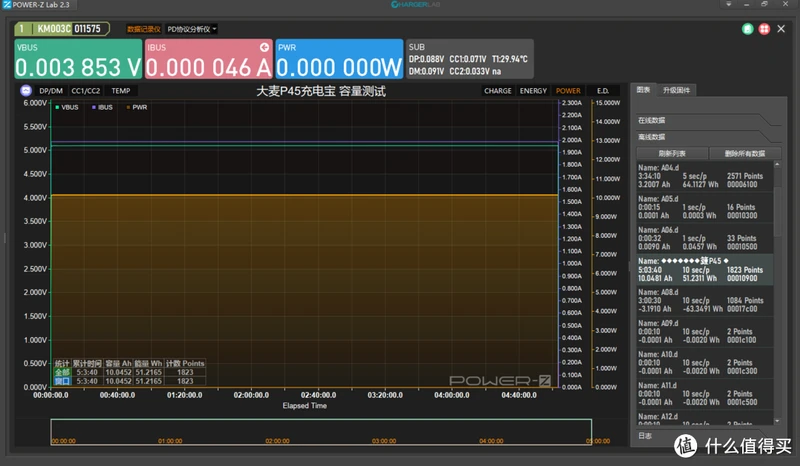The height and width of the screenshot is (466, 800).
Task: Close the KM003C device panel
Action: click(781, 29)
